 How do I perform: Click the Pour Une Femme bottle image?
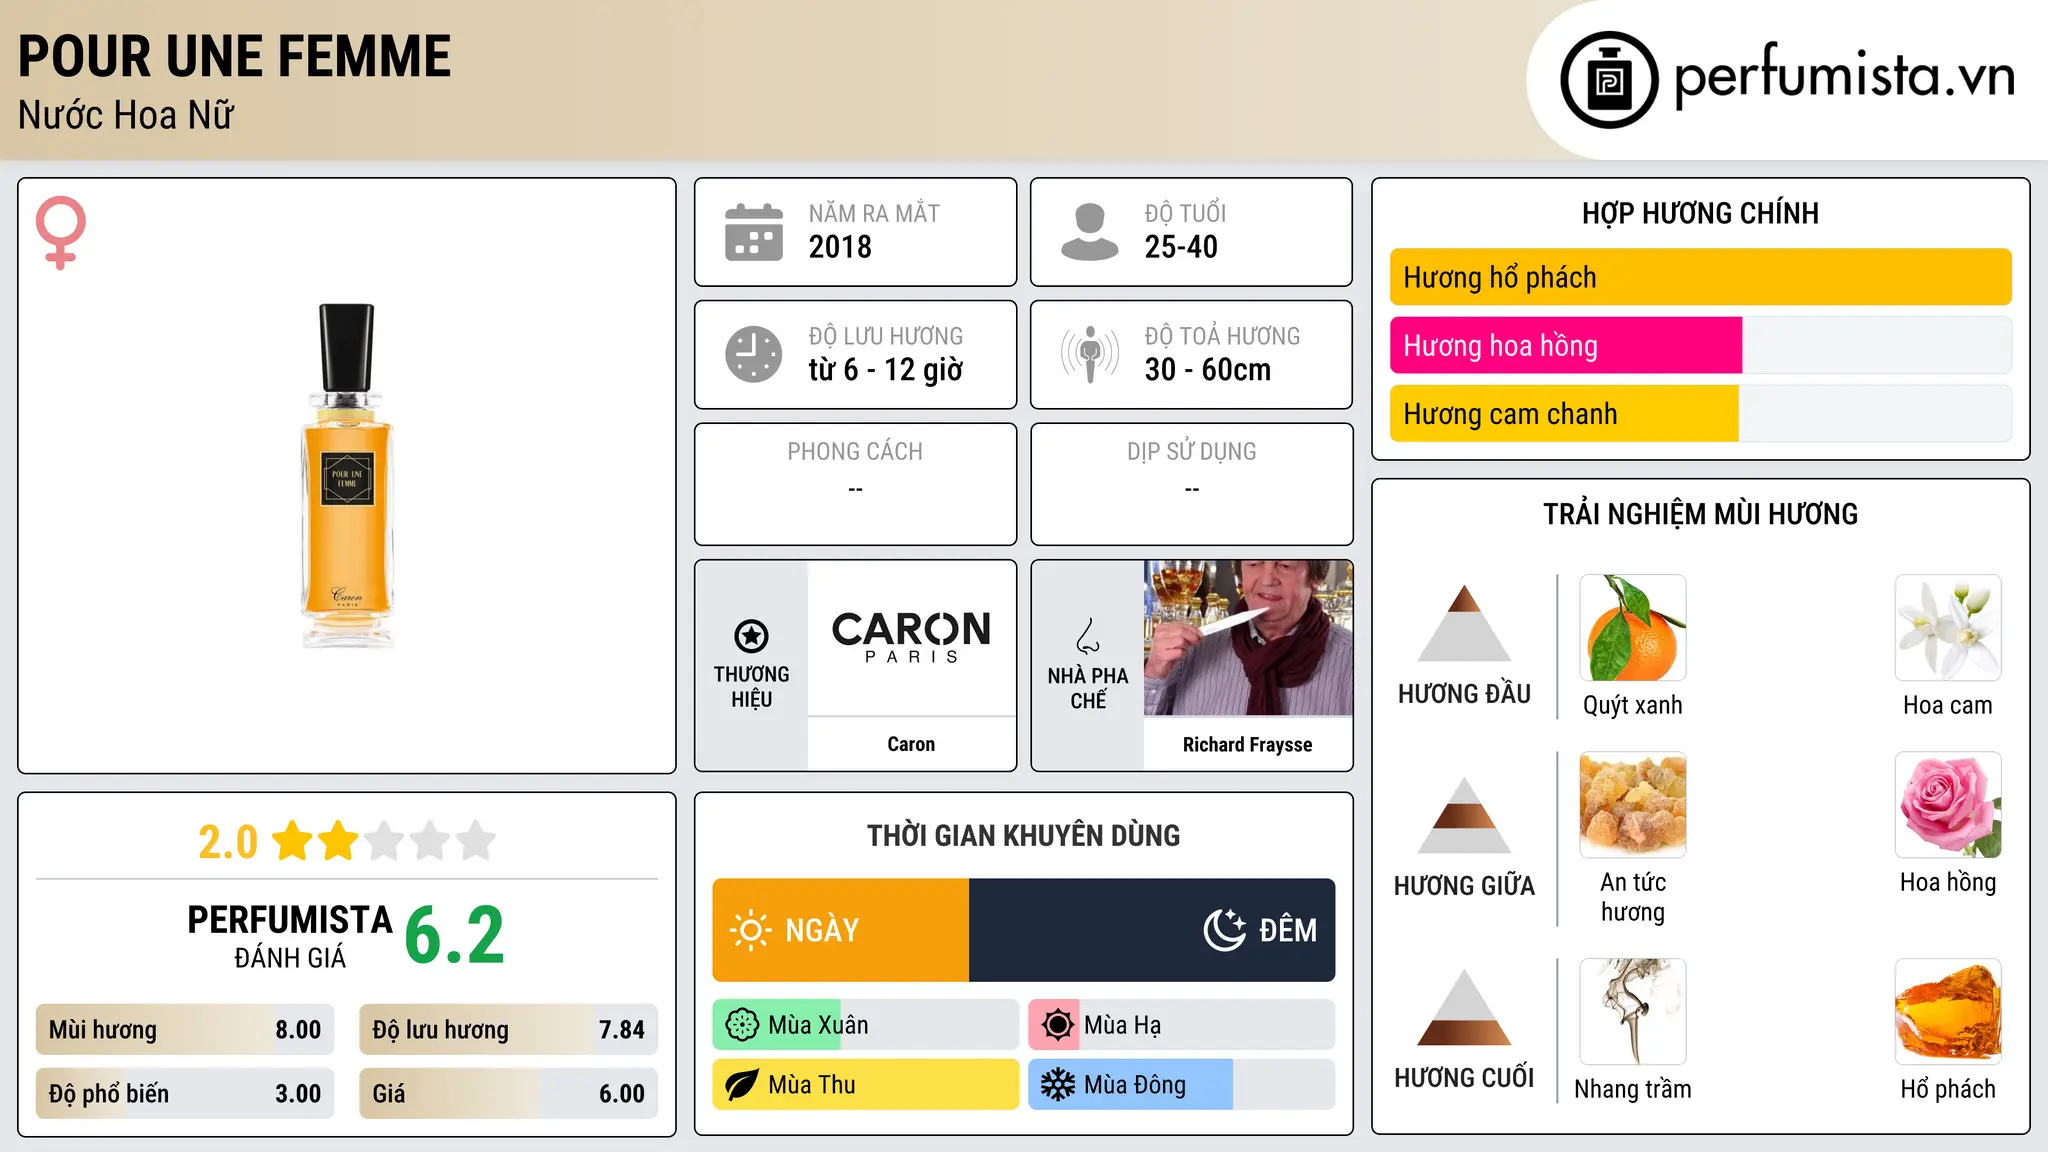[x=347, y=476]
